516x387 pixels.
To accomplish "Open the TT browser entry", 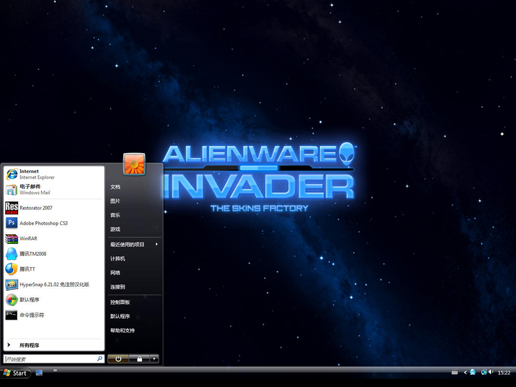I will click(x=53, y=269).
